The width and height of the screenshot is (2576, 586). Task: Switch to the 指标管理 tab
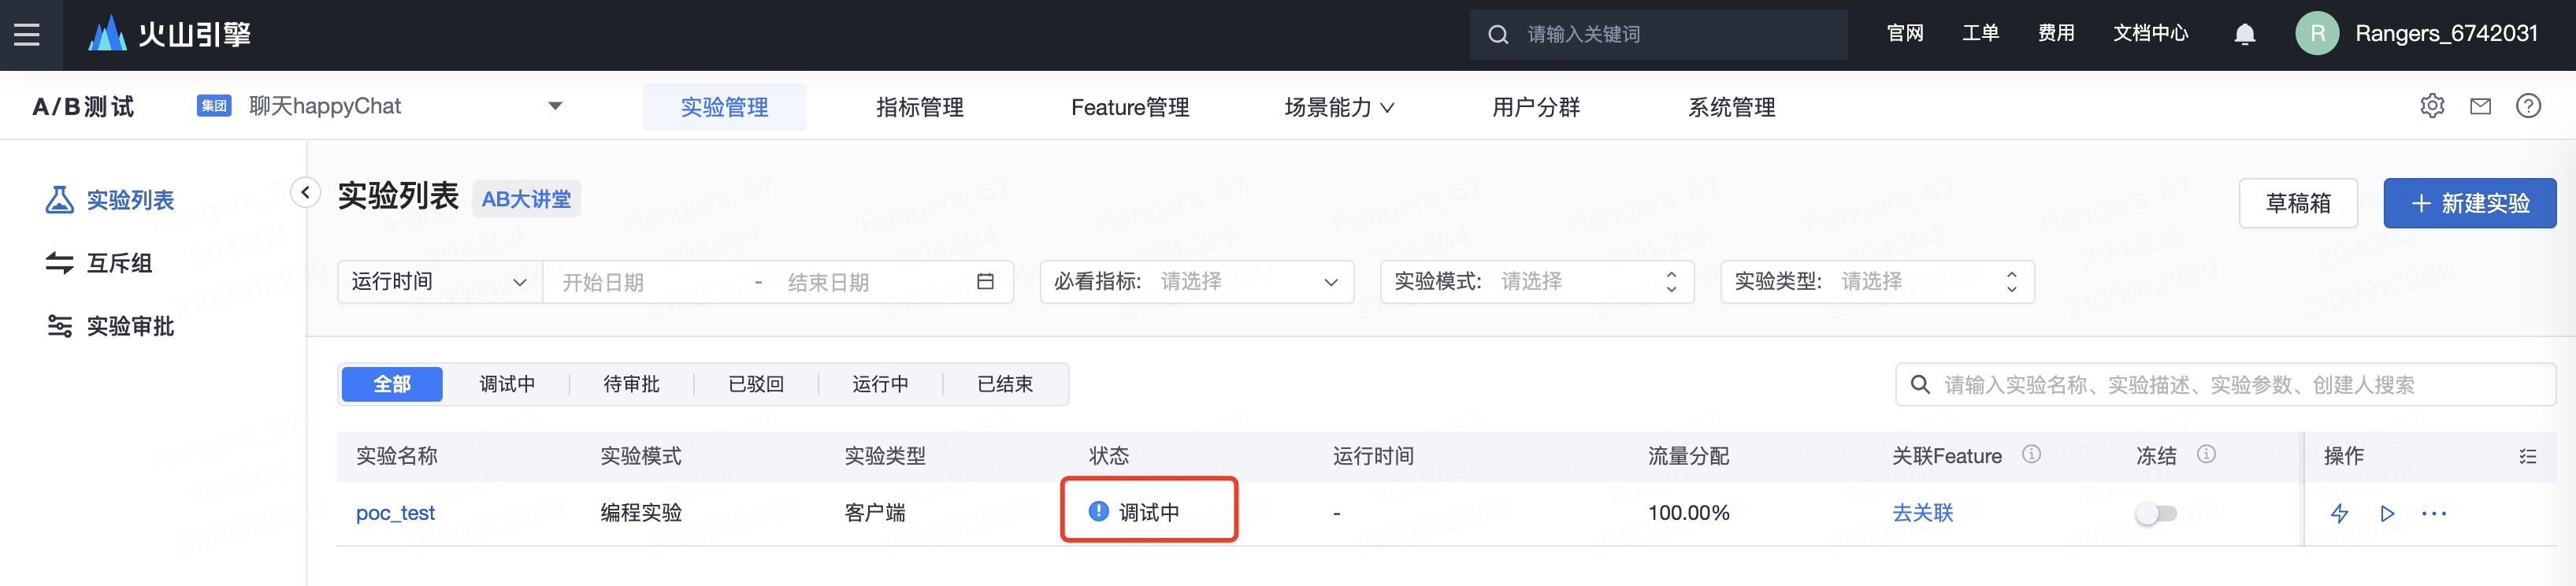pyautogui.click(x=919, y=107)
